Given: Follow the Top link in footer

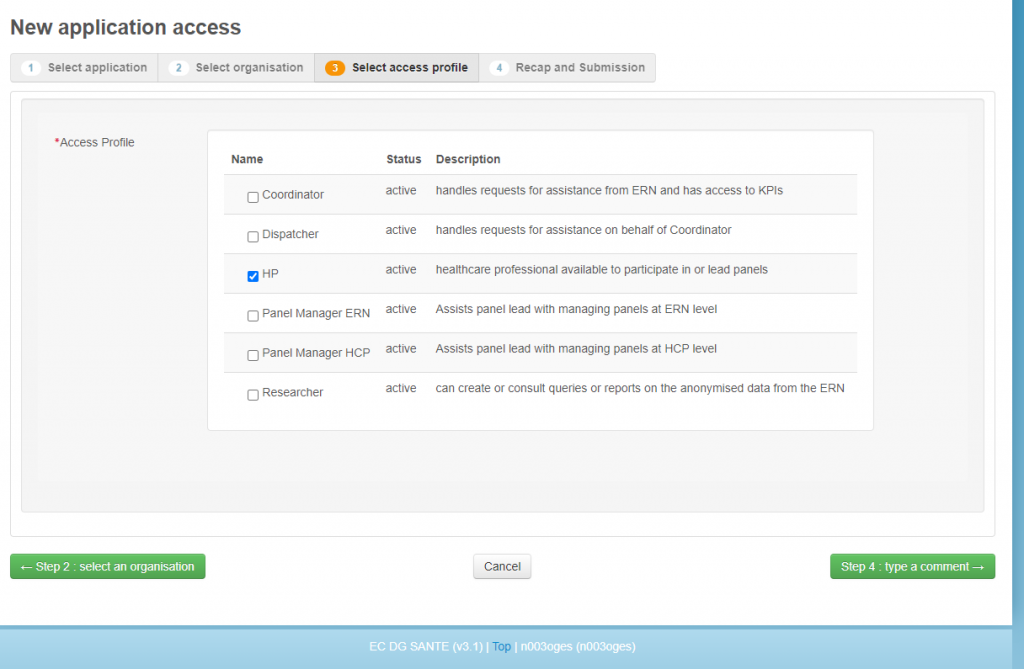Looking at the screenshot, I should coord(501,647).
